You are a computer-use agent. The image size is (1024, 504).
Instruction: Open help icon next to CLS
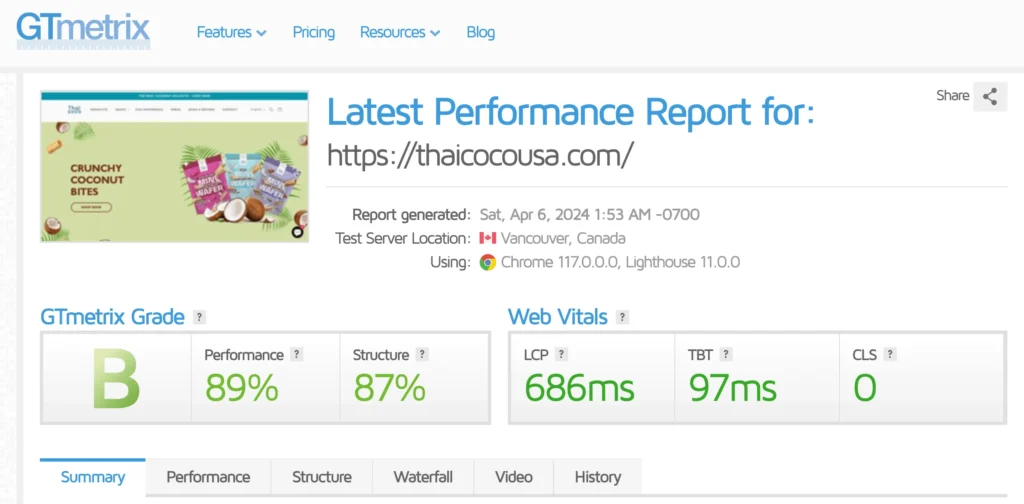(x=890, y=354)
